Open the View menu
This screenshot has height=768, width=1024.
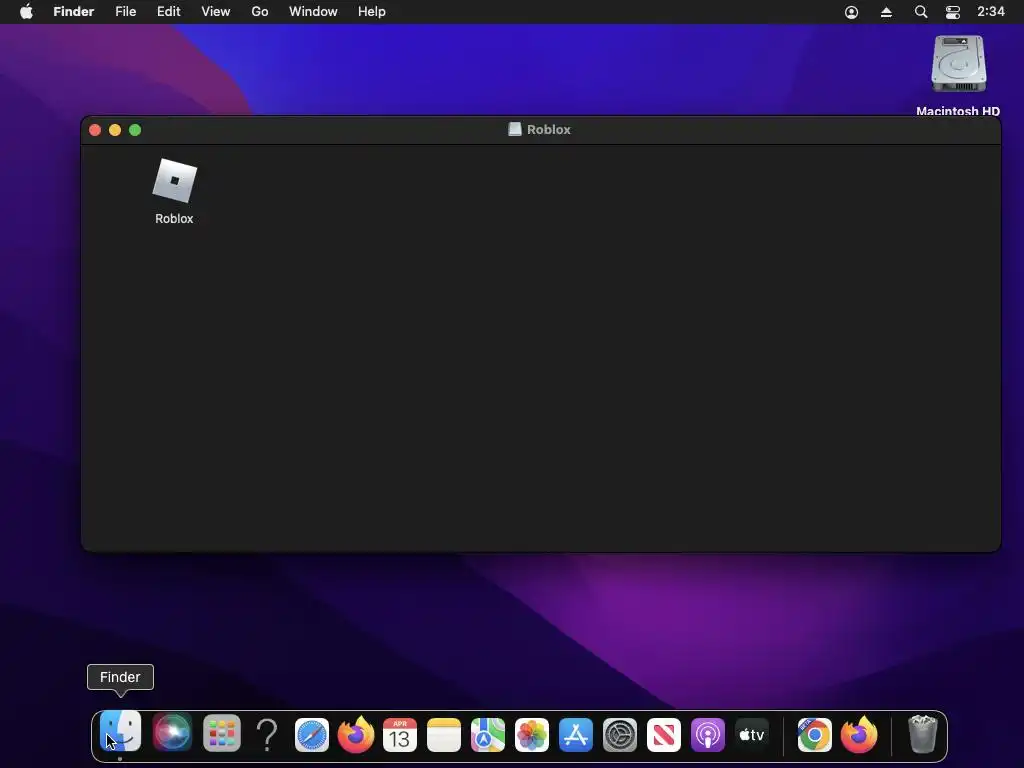tap(216, 12)
